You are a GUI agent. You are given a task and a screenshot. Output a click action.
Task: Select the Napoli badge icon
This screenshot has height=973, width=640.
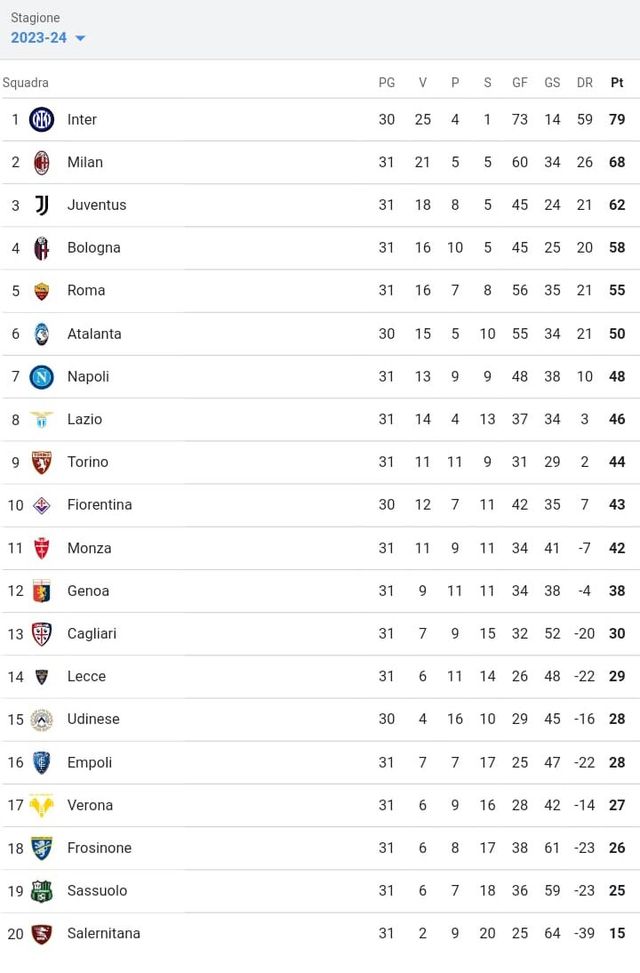[42, 376]
